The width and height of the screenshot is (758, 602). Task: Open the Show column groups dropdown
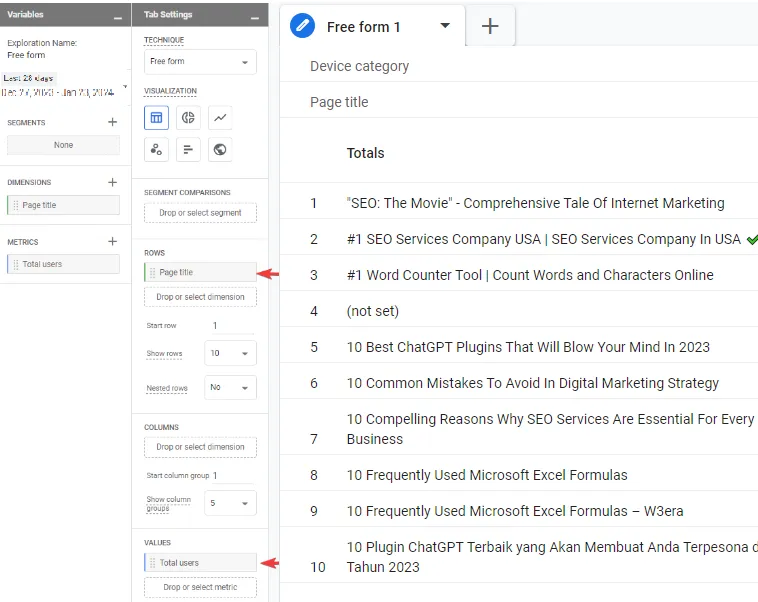[x=230, y=503]
